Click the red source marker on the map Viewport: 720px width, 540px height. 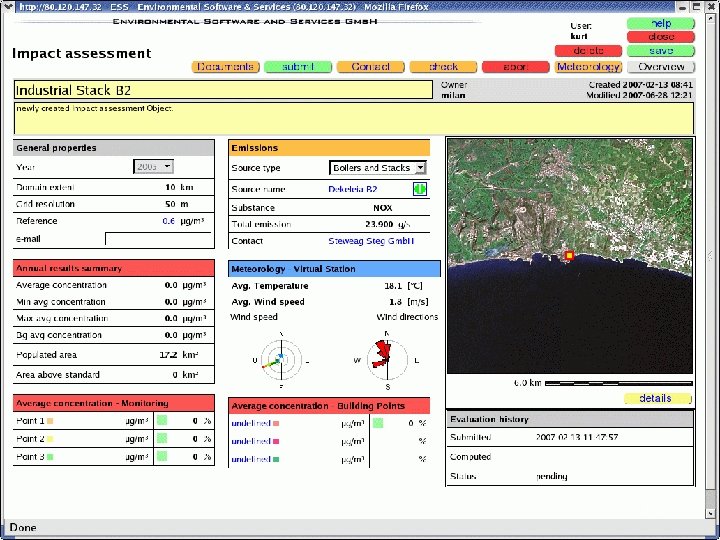click(569, 255)
